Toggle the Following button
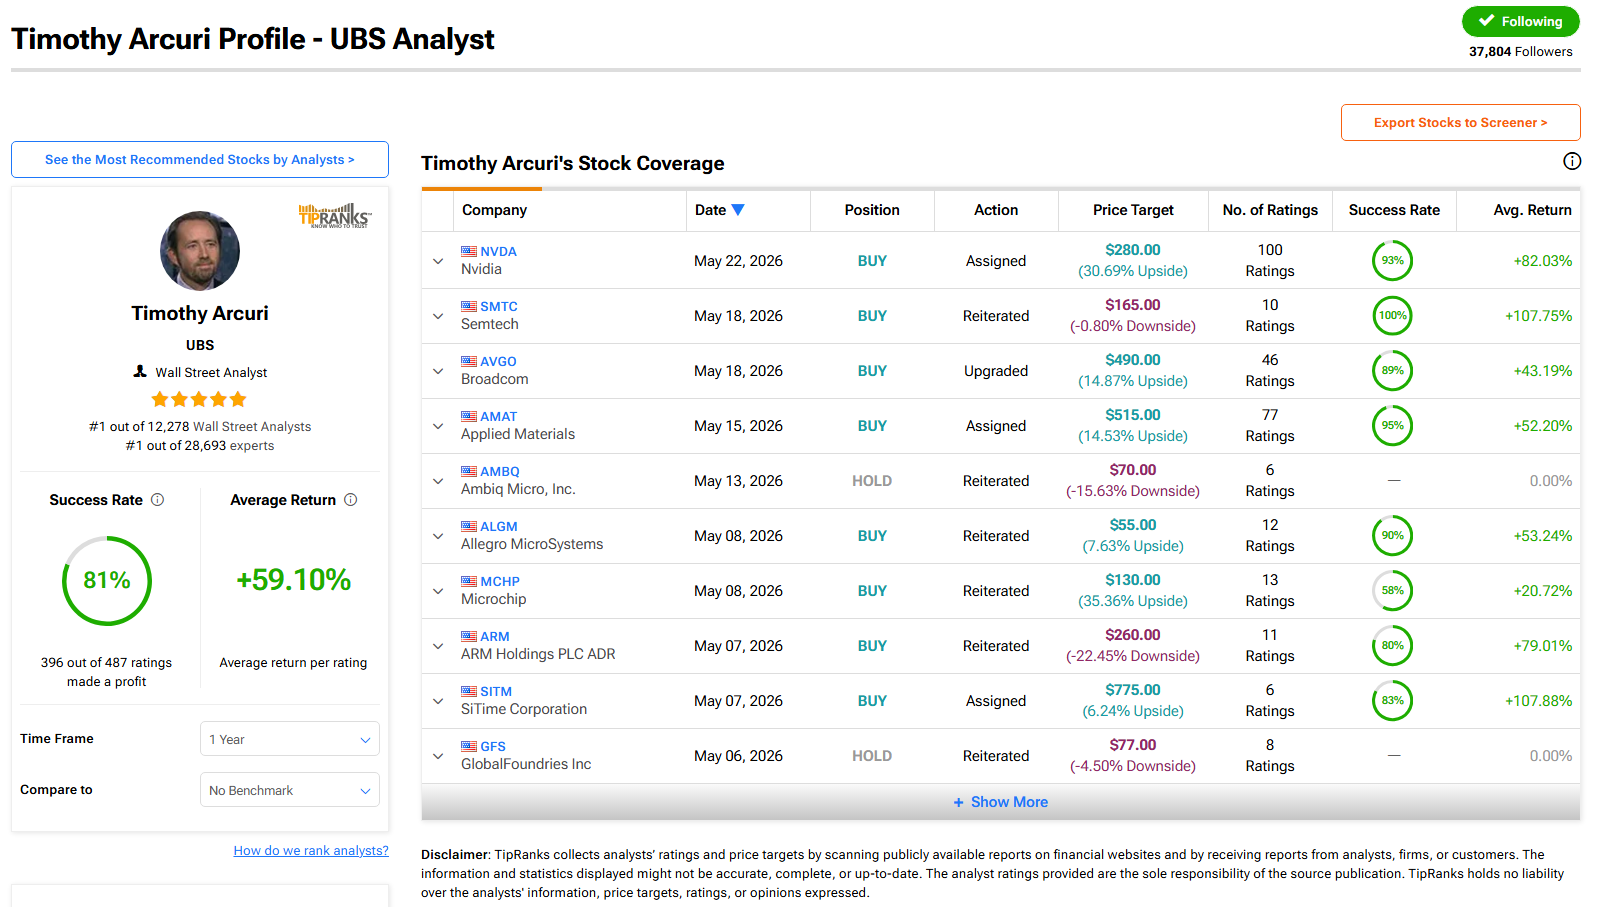Screen dimensions: 1599x907 pos(1520,21)
